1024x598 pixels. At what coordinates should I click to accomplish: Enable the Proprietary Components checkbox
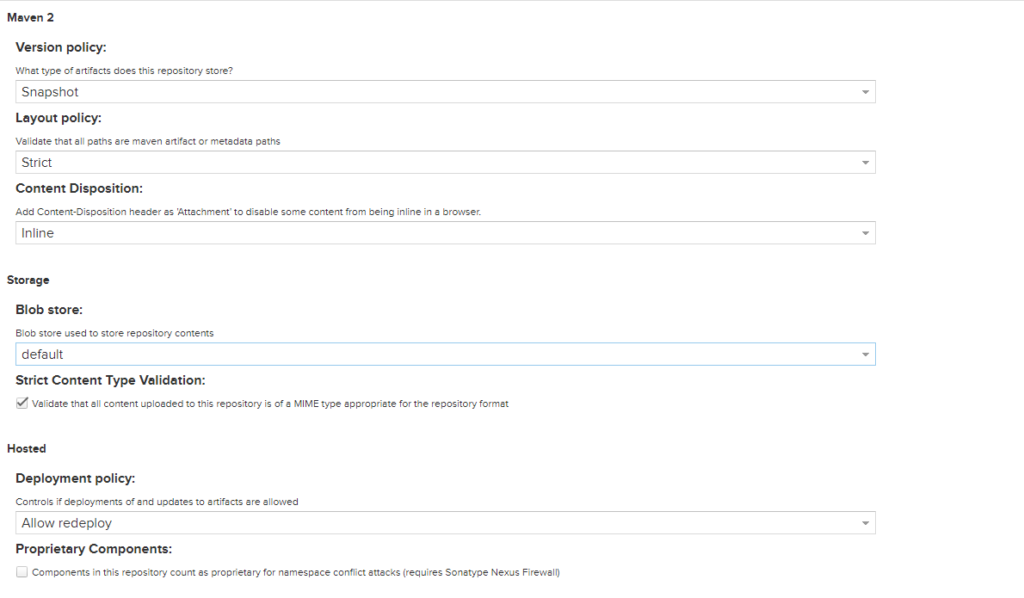pyautogui.click(x=22, y=573)
